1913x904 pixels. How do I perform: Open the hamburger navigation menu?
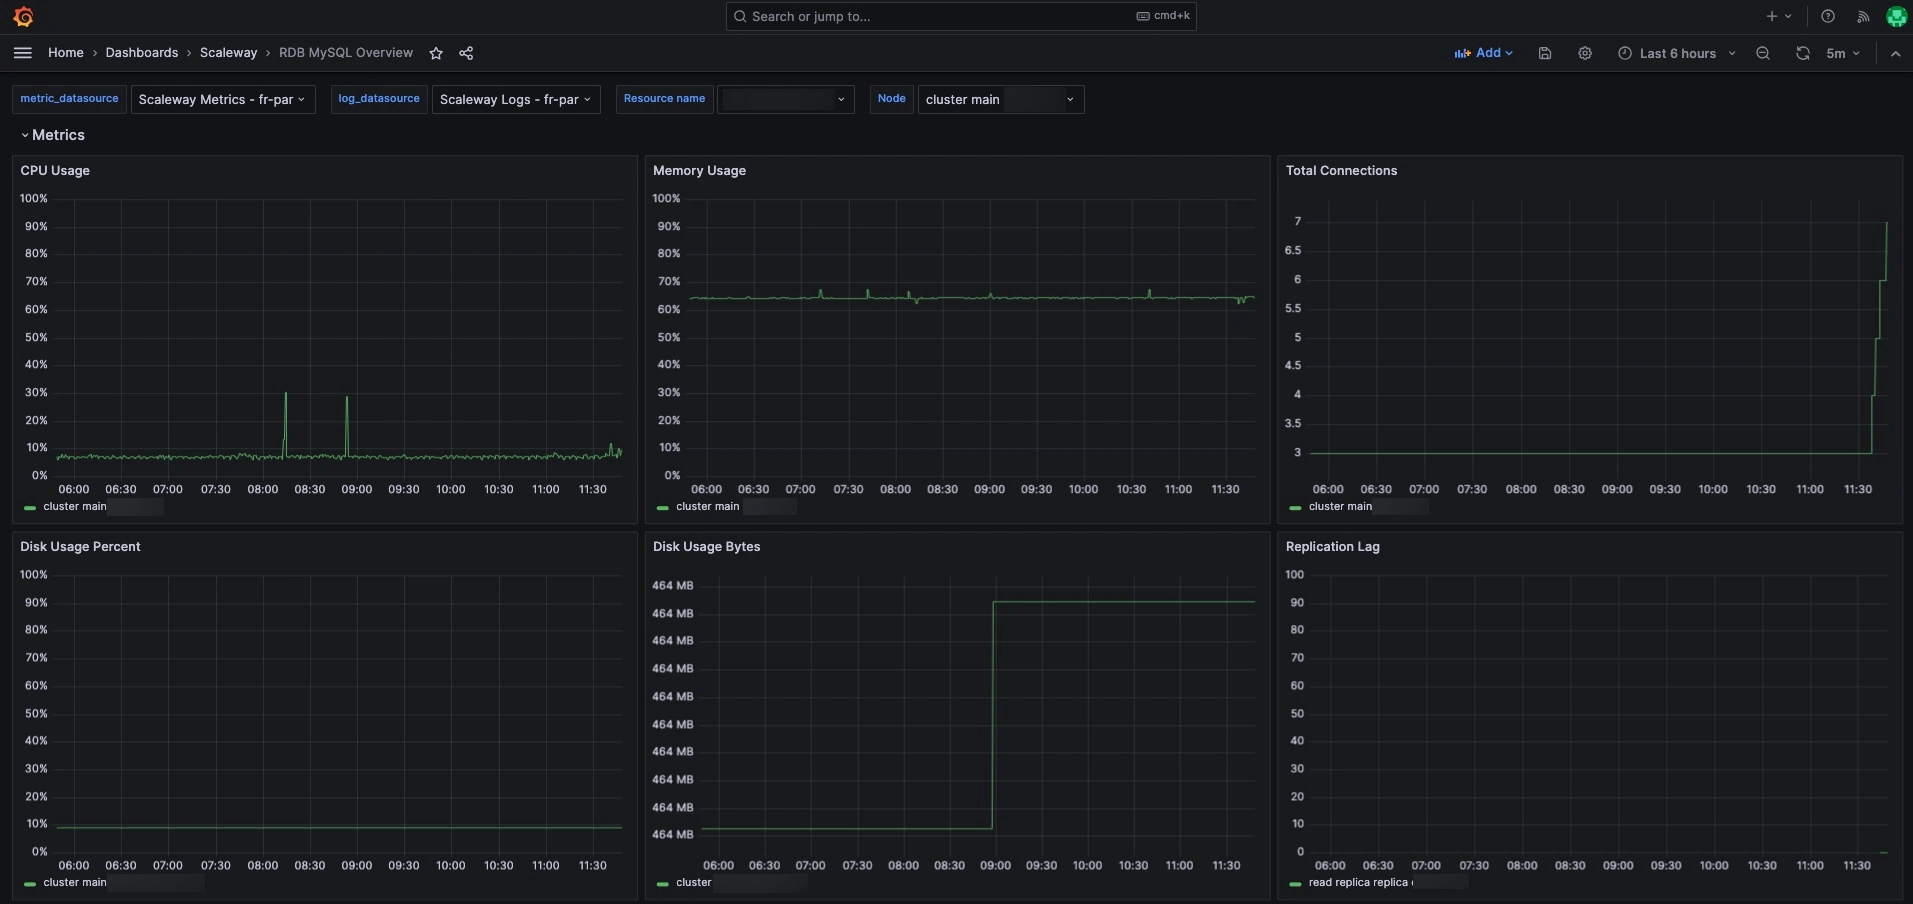click(x=23, y=53)
